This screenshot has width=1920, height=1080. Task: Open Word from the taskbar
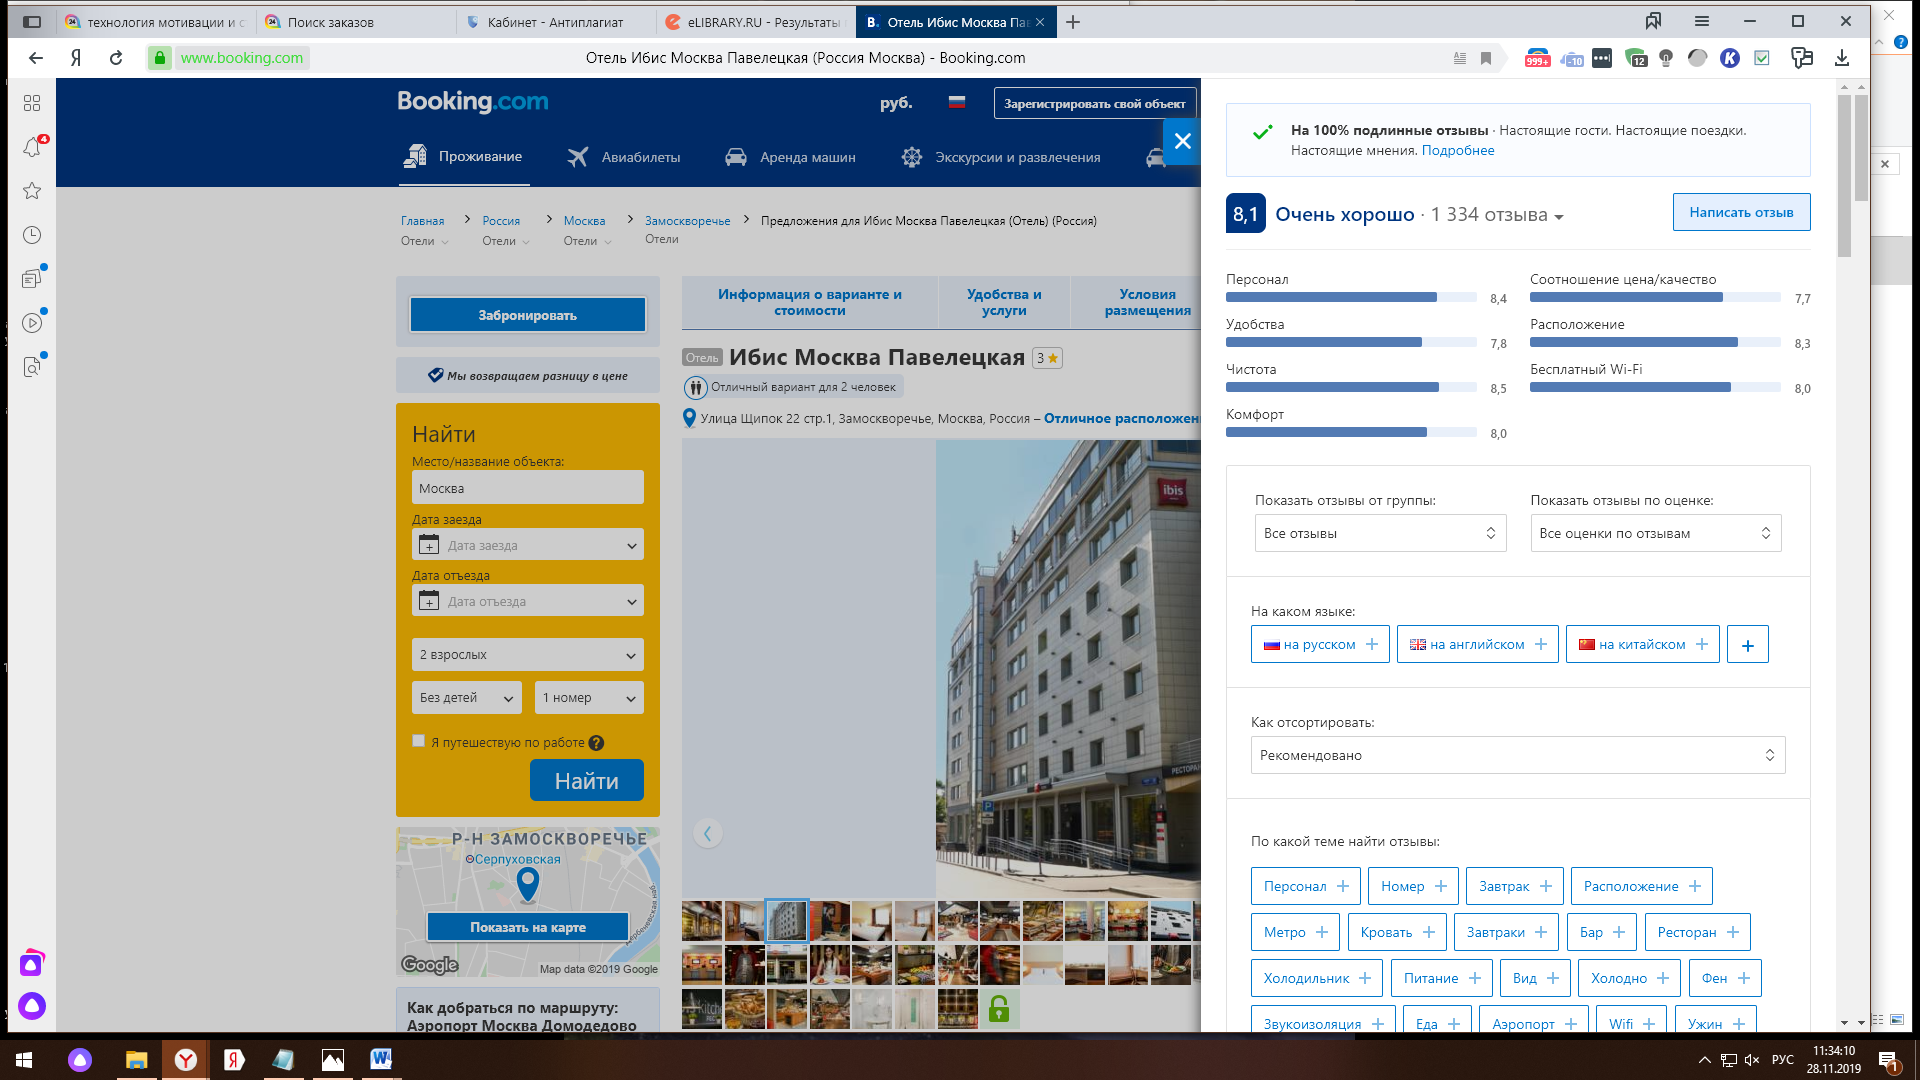point(381,1060)
